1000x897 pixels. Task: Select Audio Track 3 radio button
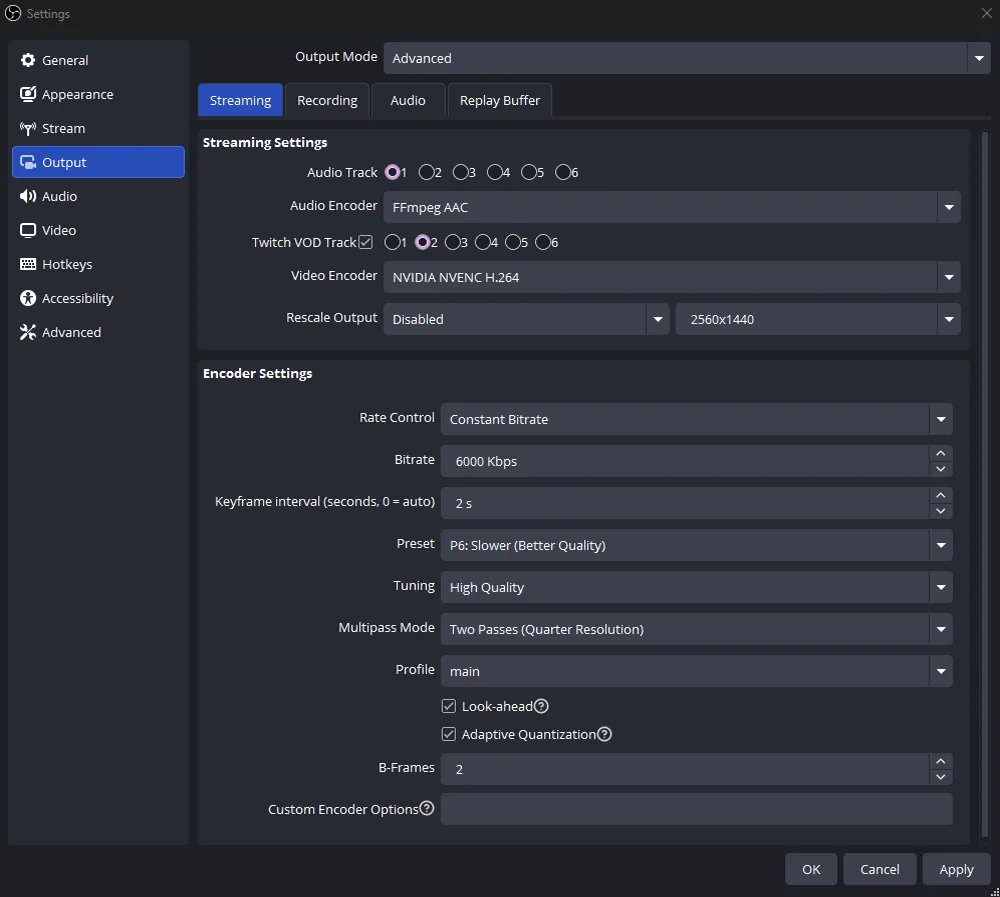tap(461, 173)
